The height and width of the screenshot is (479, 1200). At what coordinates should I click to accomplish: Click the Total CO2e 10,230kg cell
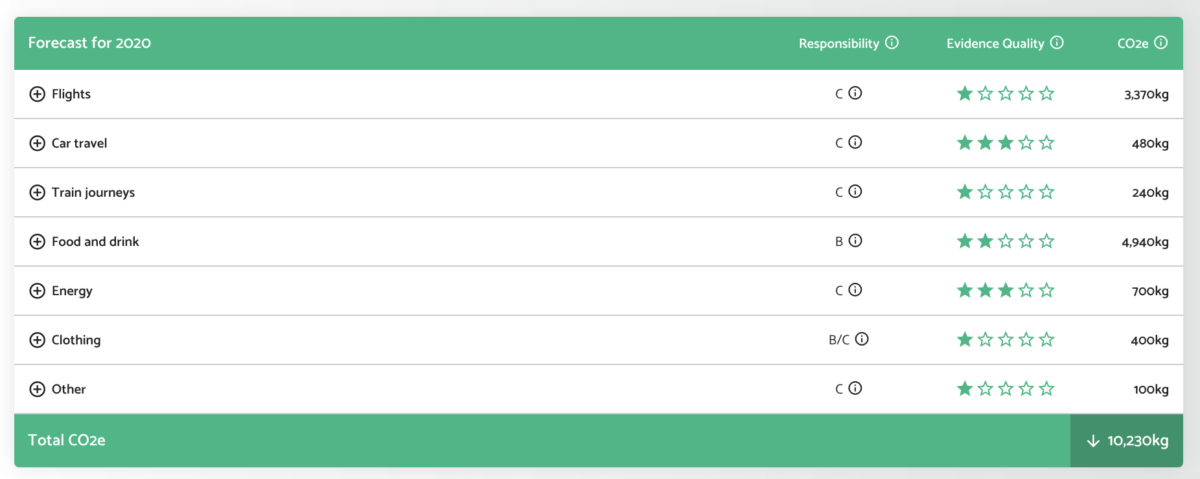click(1127, 441)
